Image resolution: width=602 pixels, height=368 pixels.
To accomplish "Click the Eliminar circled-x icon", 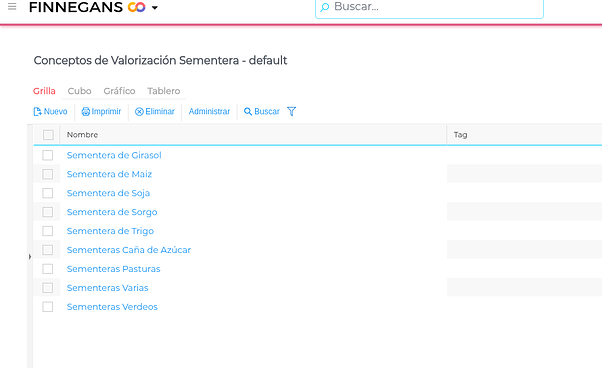I will click(139, 112).
